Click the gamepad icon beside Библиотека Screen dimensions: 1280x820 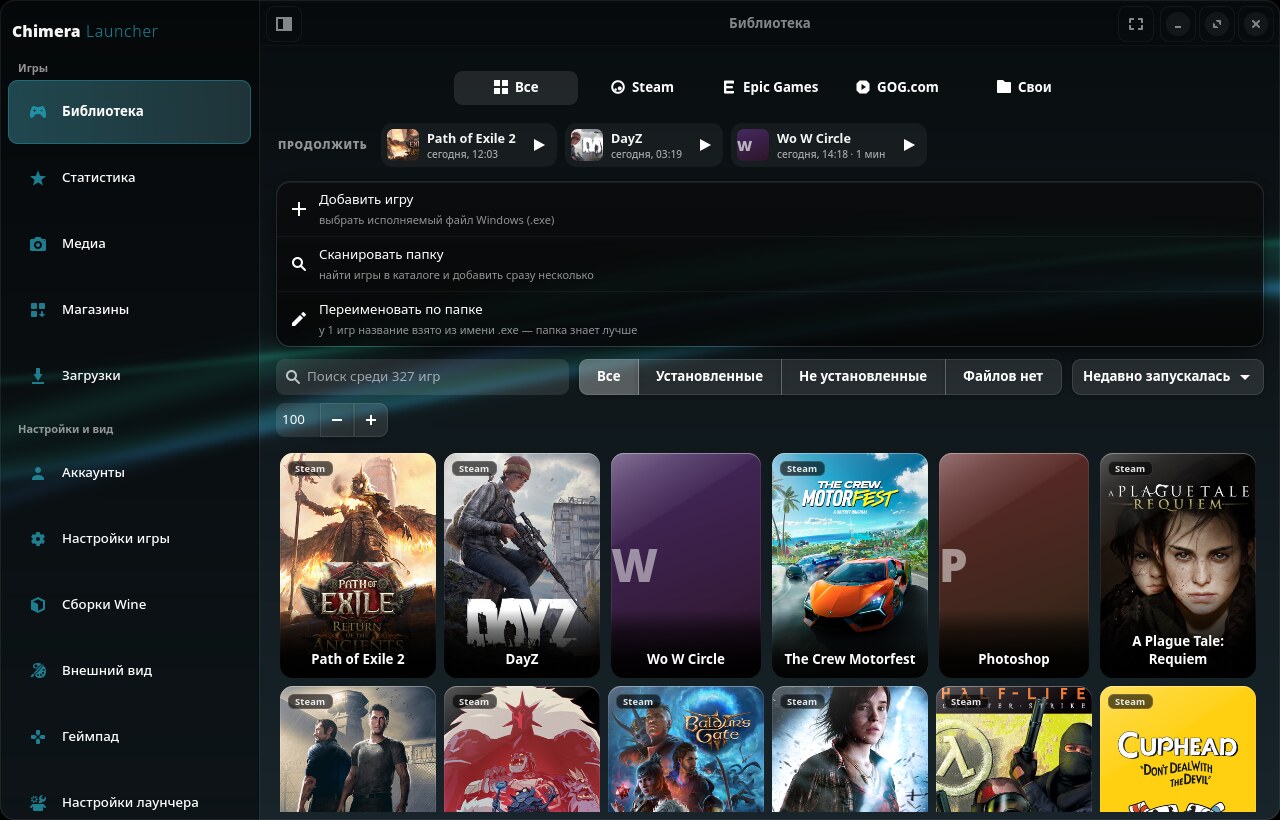tap(38, 112)
